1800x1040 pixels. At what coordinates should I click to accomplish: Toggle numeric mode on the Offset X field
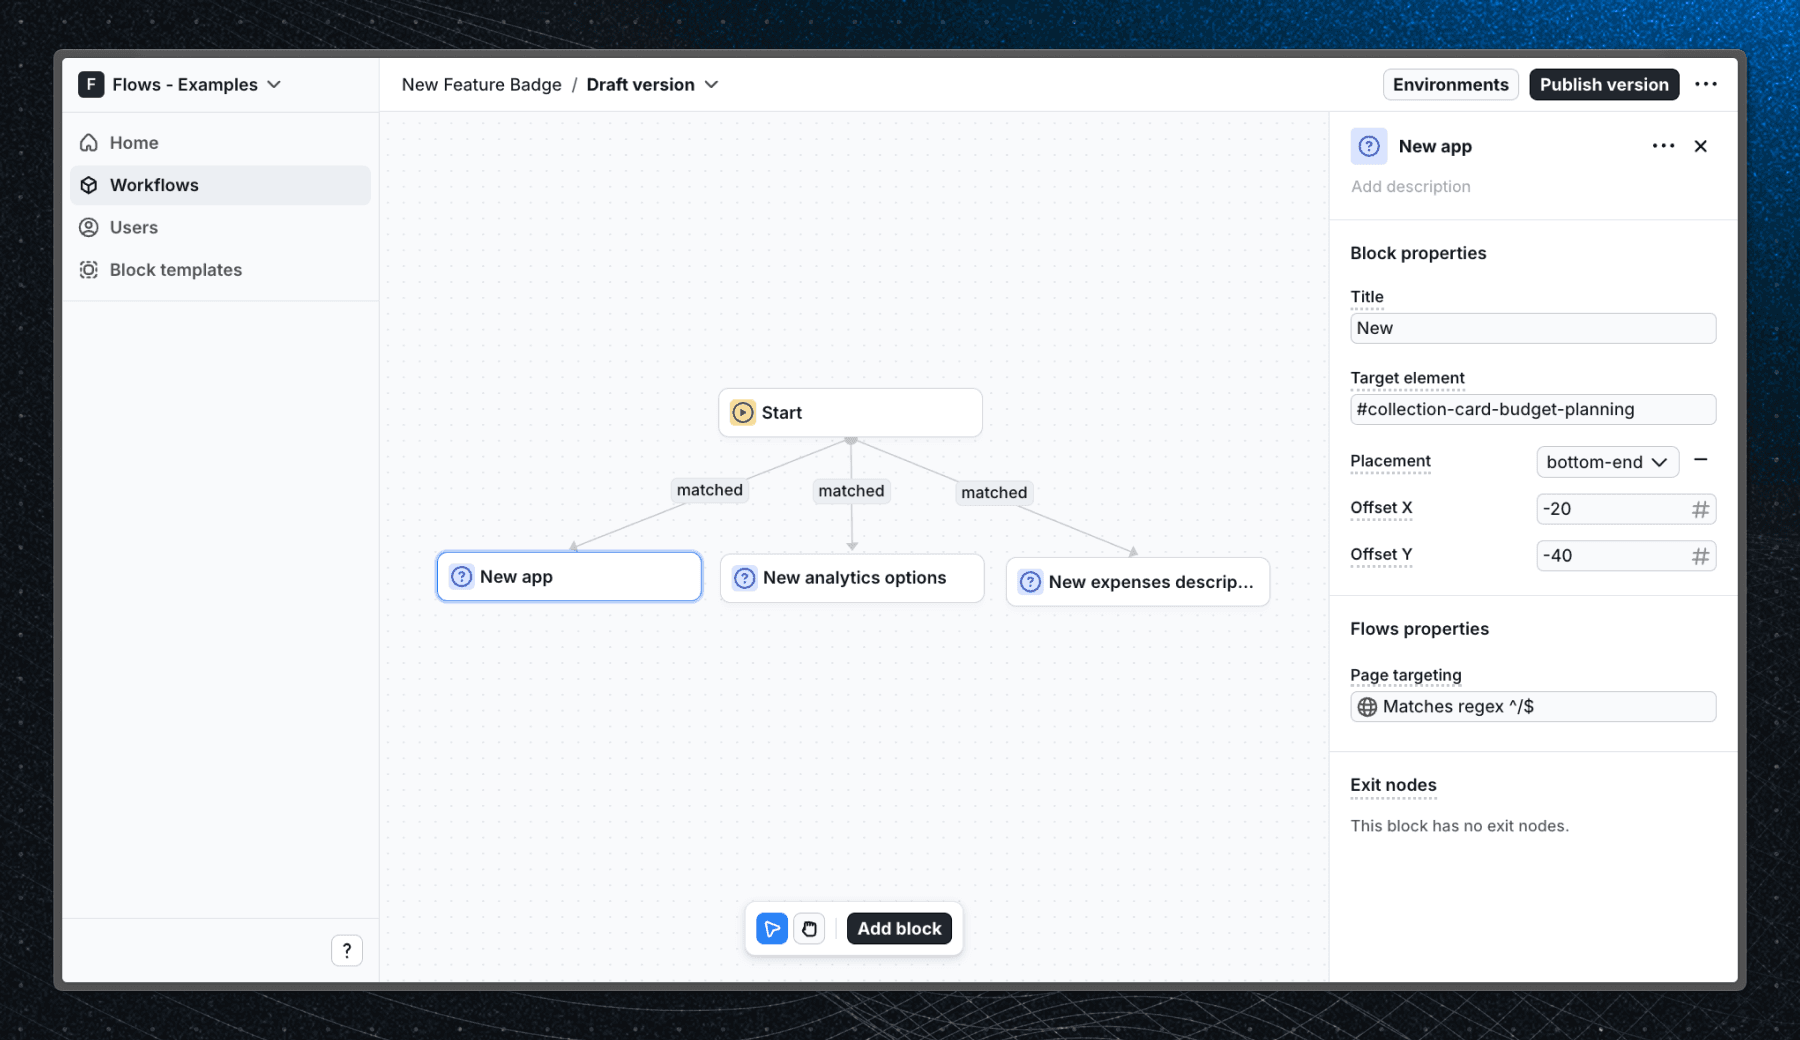1700,509
